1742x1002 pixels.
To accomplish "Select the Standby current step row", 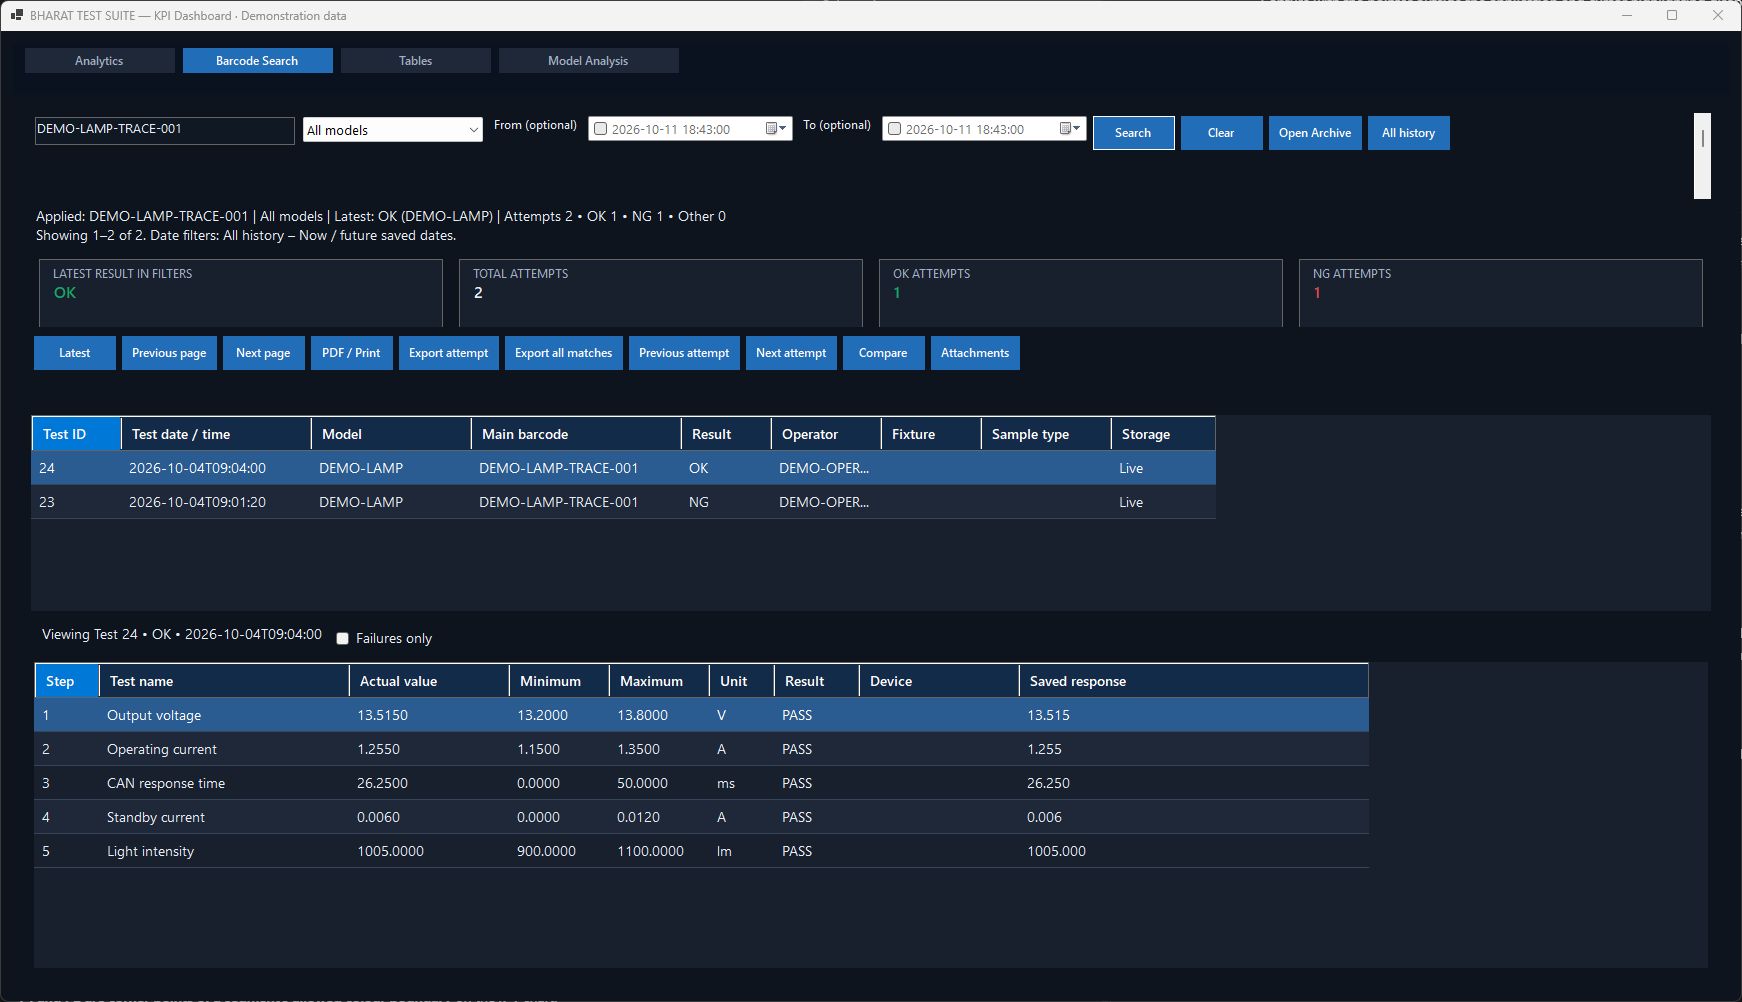I will [x=701, y=817].
